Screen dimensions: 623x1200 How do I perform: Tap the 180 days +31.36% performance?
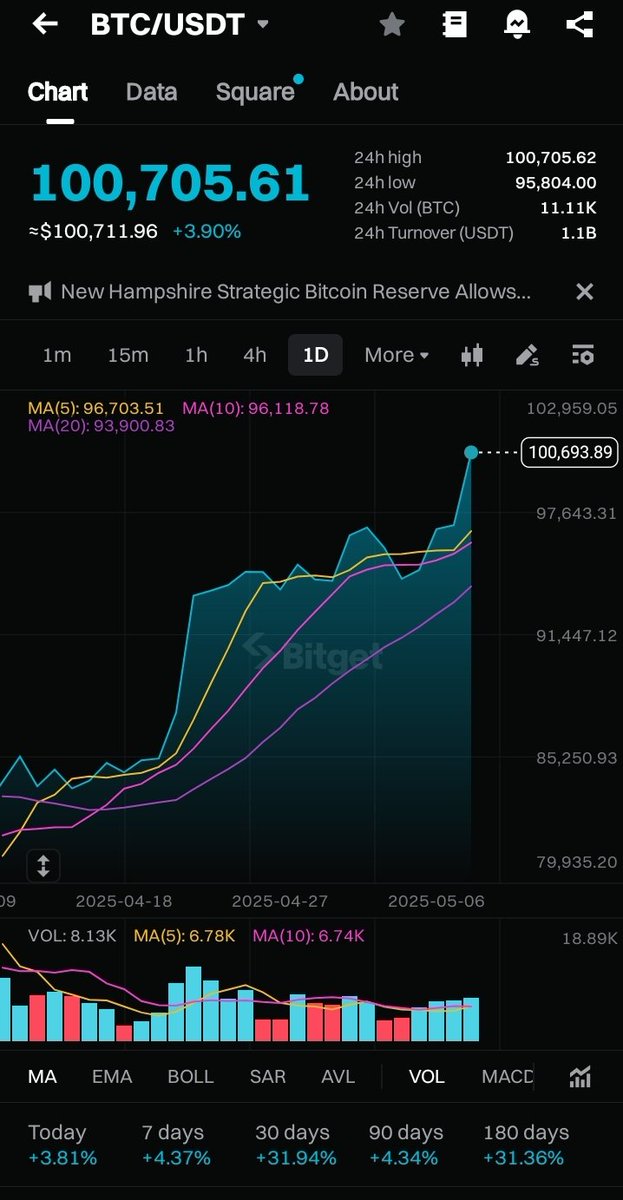coord(526,1146)
